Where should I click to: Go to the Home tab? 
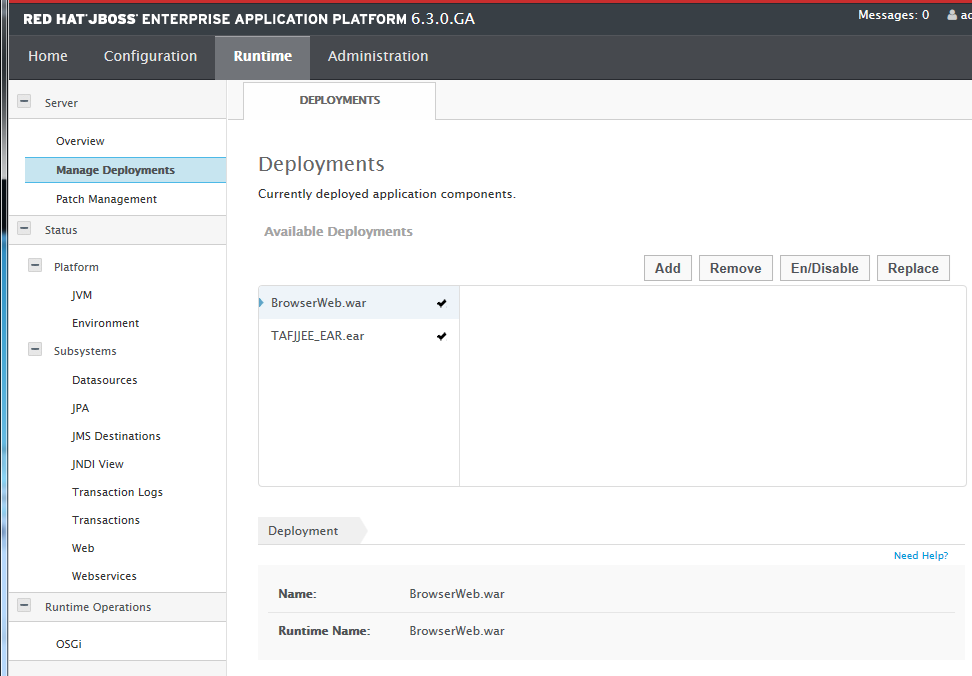pyautogui.click(x=48, y=56)
